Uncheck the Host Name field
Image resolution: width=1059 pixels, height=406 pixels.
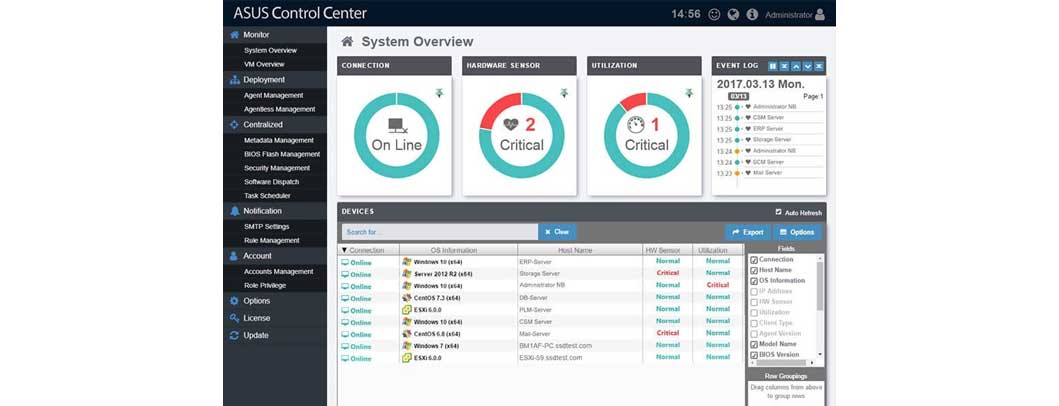(754, 270)
